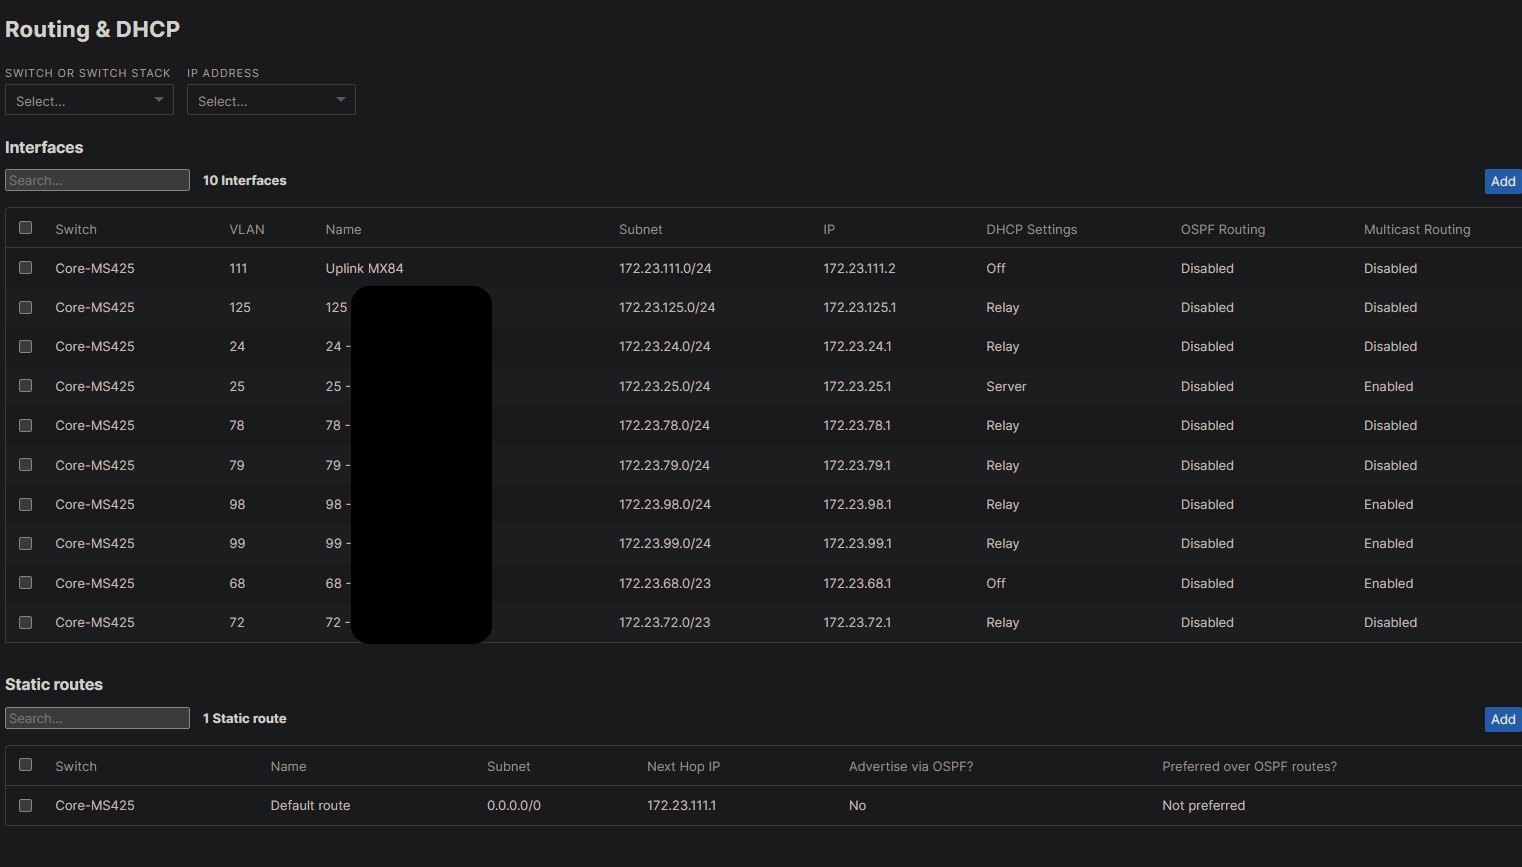Open the Switch or Switch Stack selector

click(89, 100)
